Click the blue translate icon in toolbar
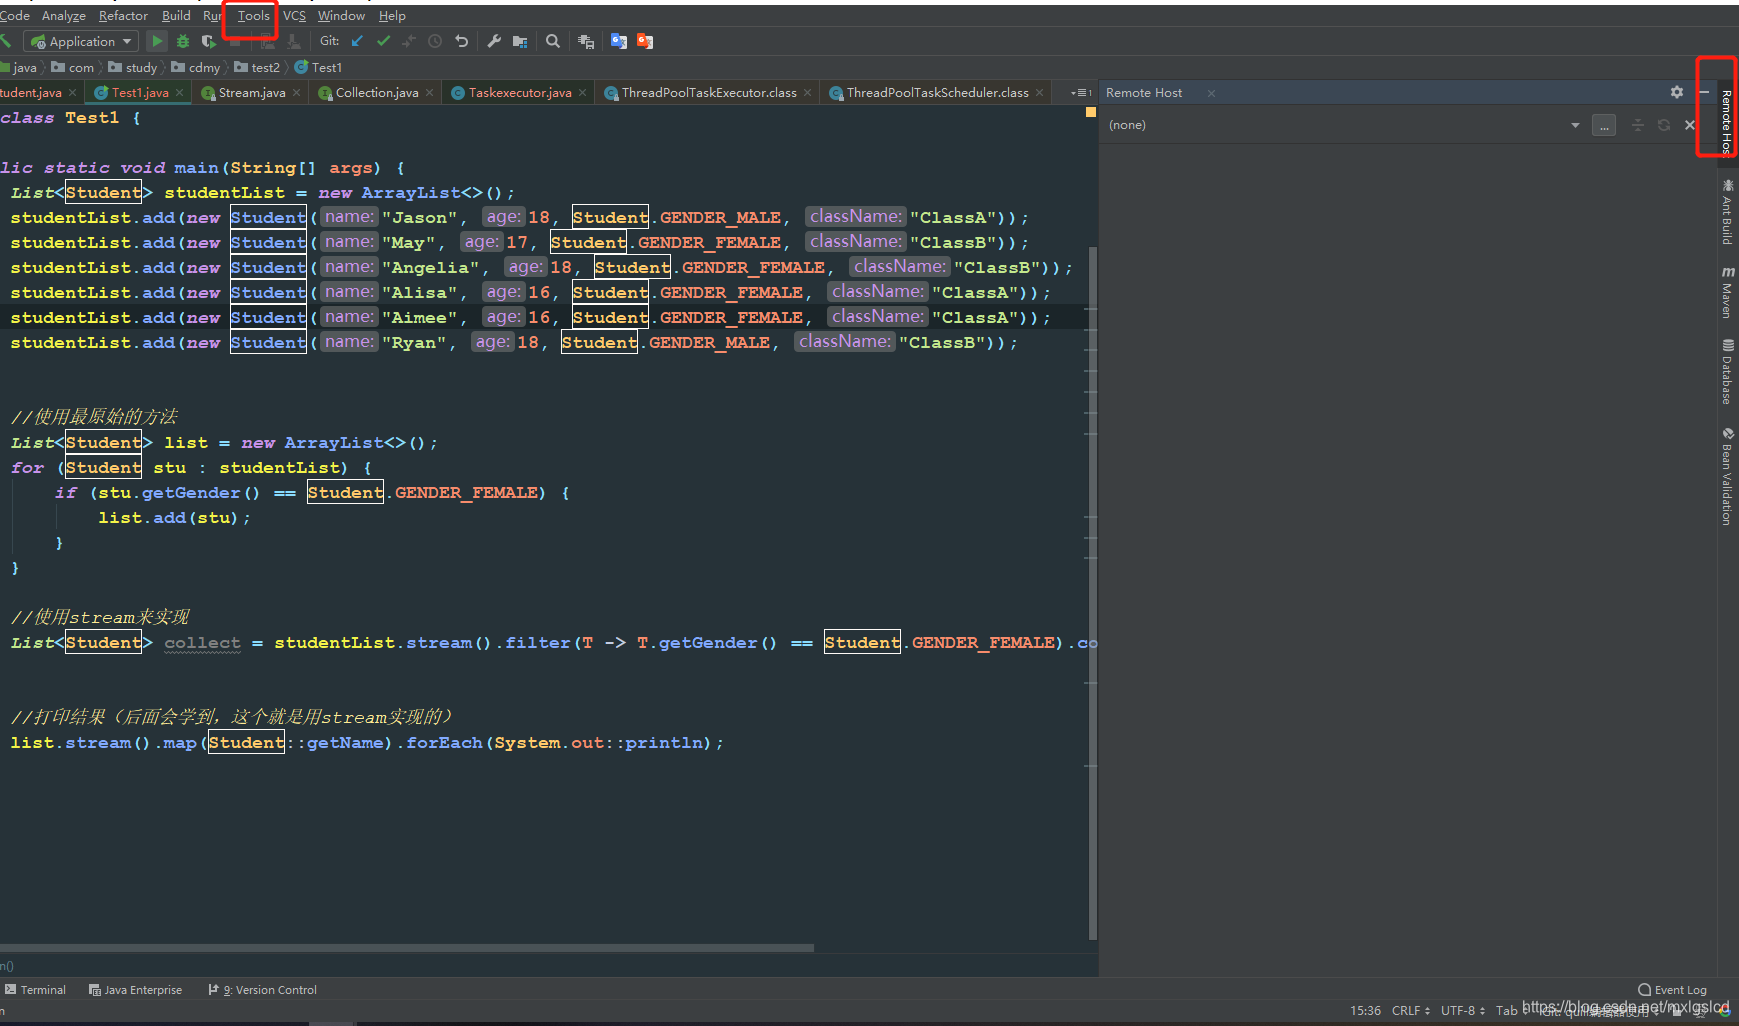 pyautogui.click(x=619, y=41)
